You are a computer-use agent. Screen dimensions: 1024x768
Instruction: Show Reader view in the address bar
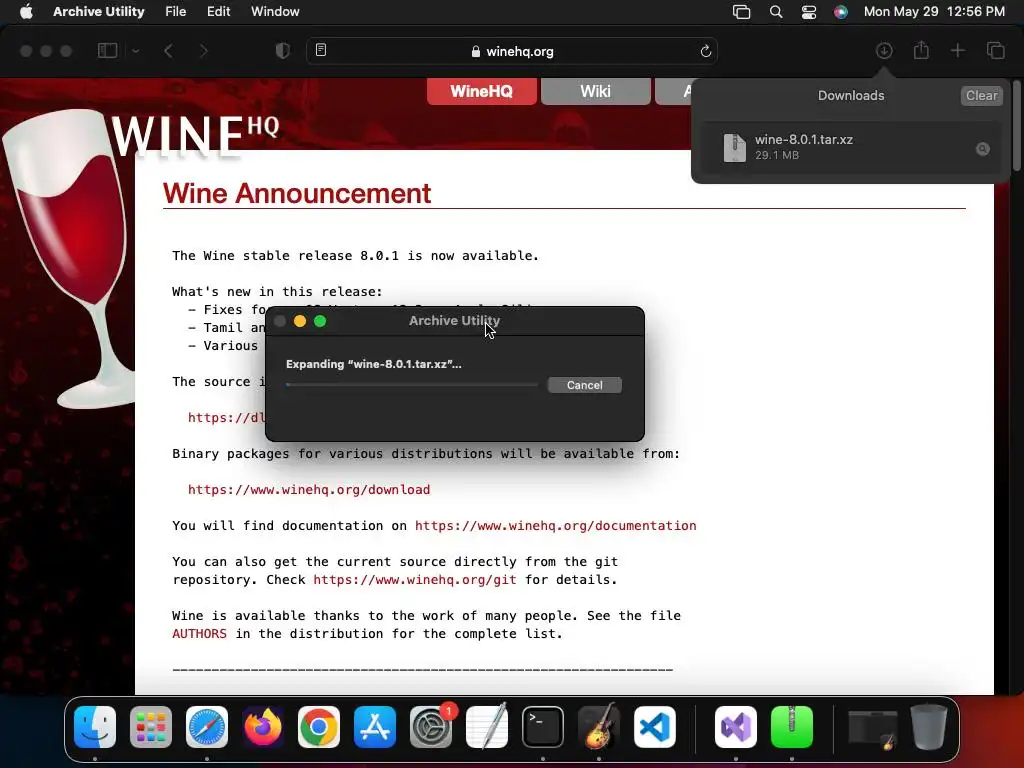321,50
